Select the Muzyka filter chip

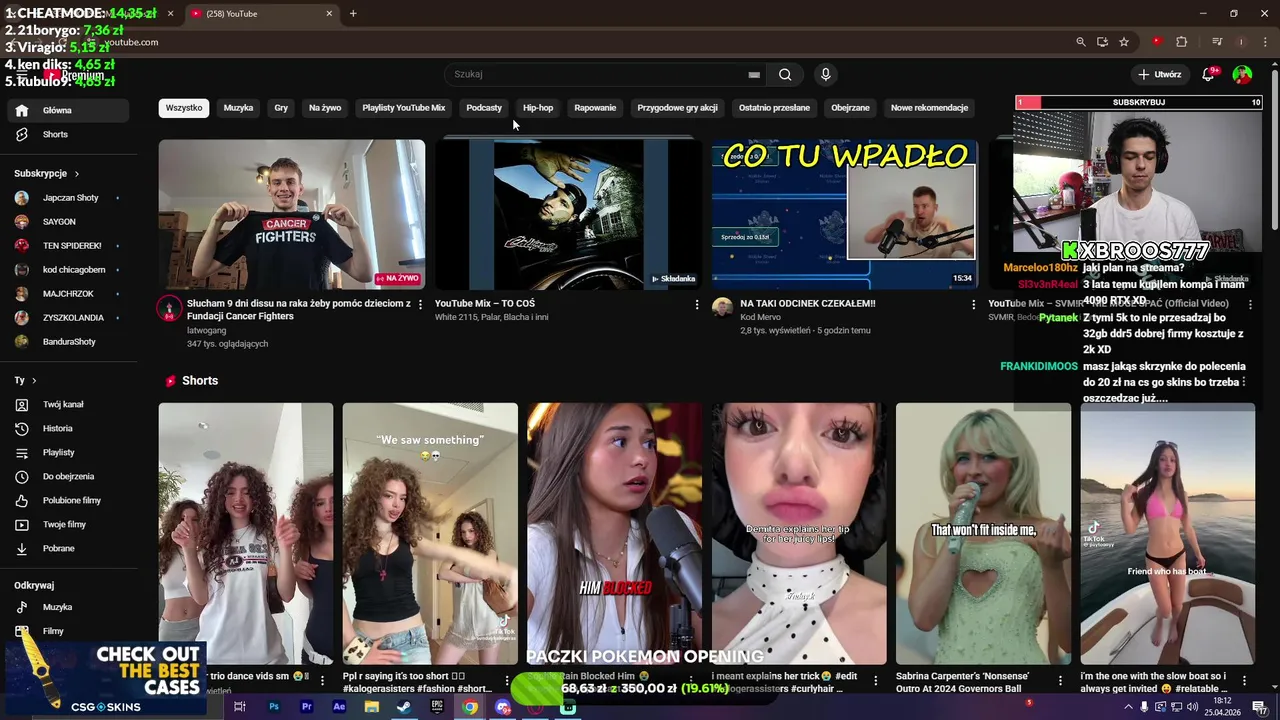238,108
